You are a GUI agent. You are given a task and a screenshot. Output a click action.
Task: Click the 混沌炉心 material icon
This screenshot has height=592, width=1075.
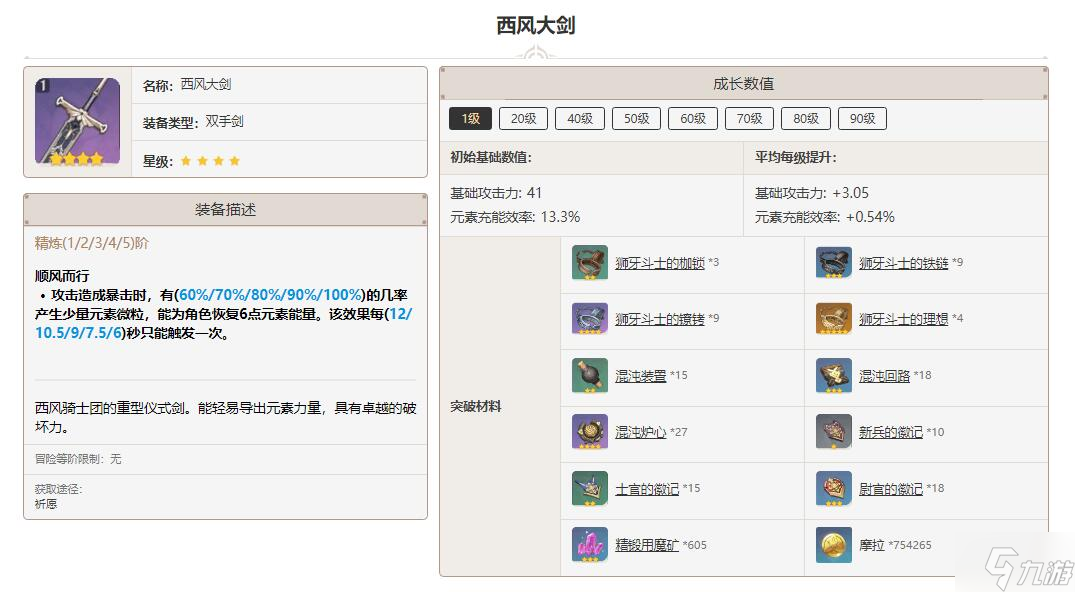pos(590,432)
